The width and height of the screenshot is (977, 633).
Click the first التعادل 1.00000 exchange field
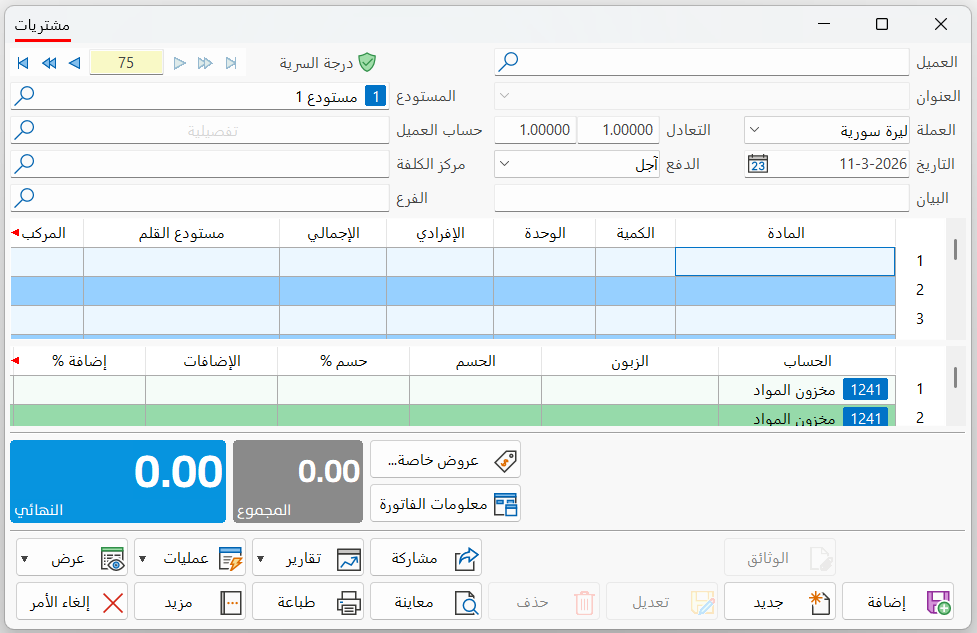pyautogui.click(x=617, y=130)
